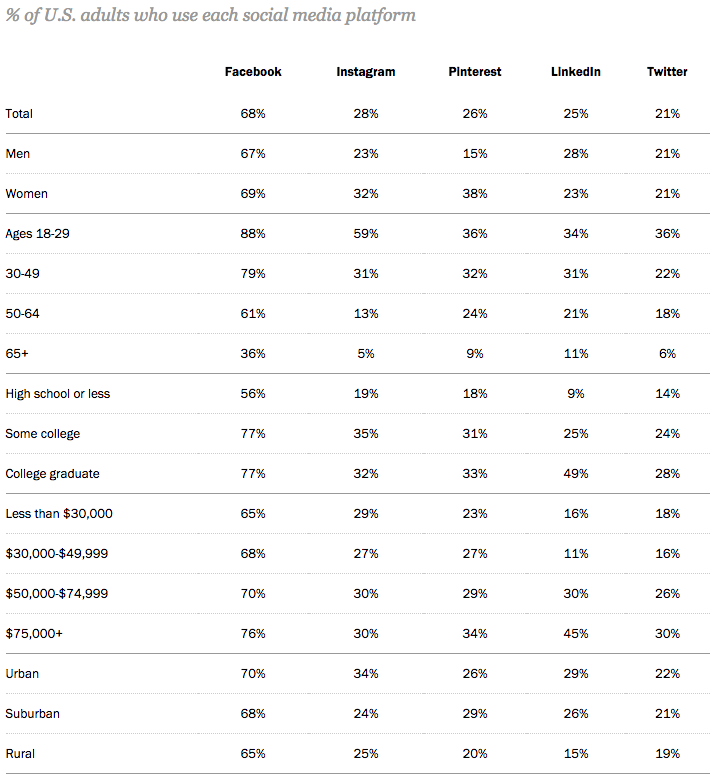This screenshot has width=718, height=782.
Task: Click the 38% Pinterest value for Women
Action: coord(475,194)
